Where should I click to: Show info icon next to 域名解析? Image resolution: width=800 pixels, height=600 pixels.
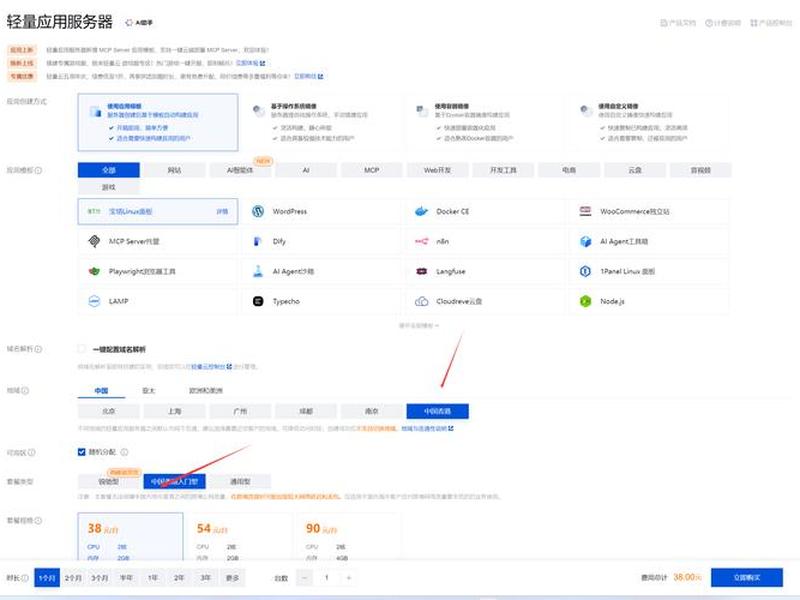tap(38, 349)
